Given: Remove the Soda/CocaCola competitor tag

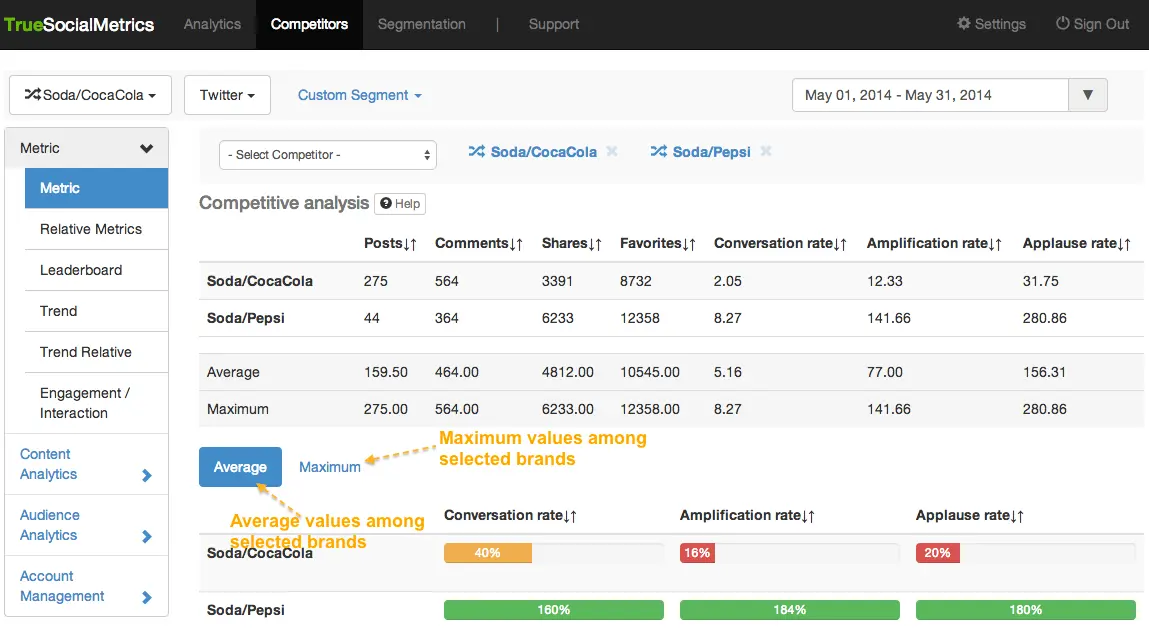Looking at the screenshot, I should [612, 152].
